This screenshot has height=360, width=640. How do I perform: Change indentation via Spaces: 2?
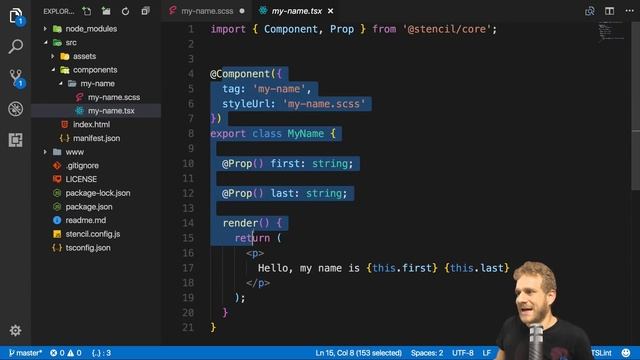coord(427,353)
